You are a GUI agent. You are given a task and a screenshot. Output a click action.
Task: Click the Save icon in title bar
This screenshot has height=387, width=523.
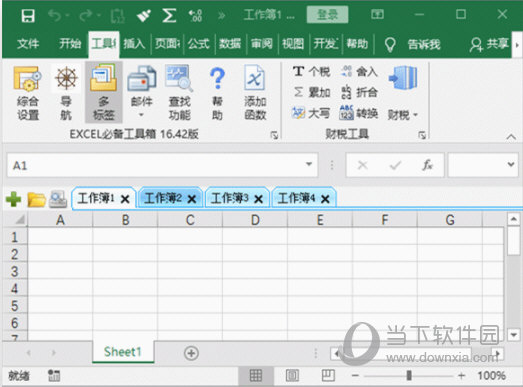point(28,15)
